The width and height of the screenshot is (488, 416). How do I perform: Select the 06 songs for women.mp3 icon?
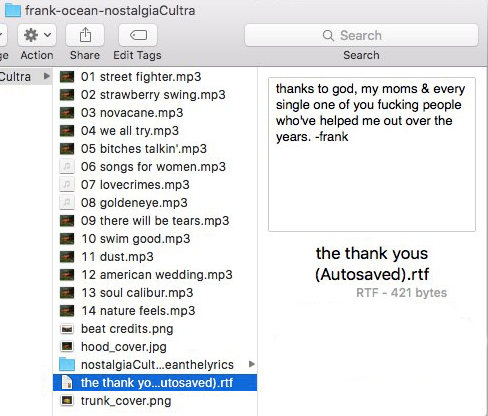[x=67, y=166]
